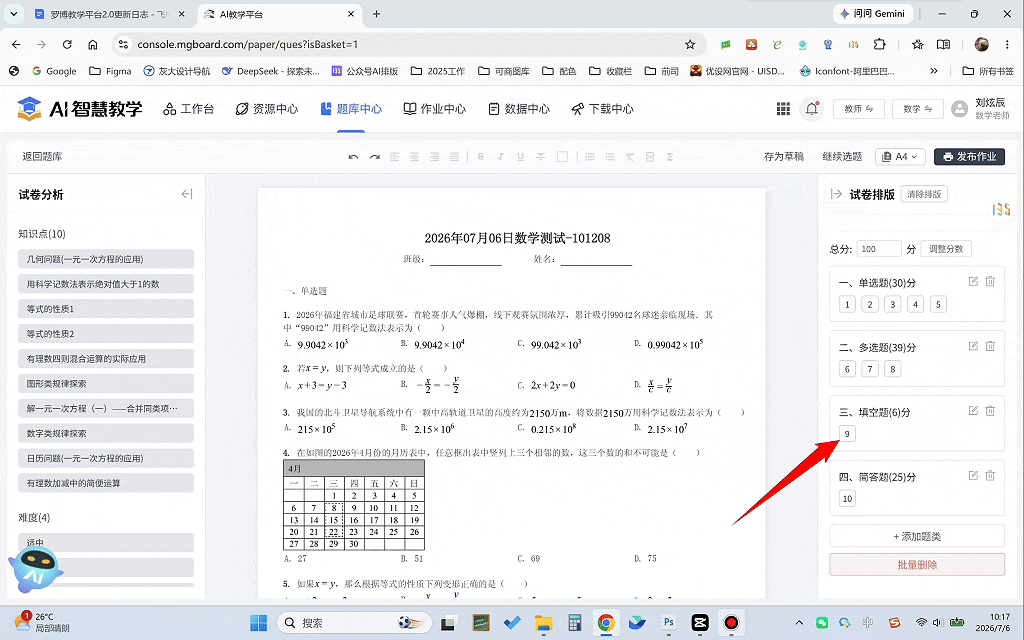Click the border box icon in the toolbar
This screenshot has width=1024, height=640.
[562, 157]
